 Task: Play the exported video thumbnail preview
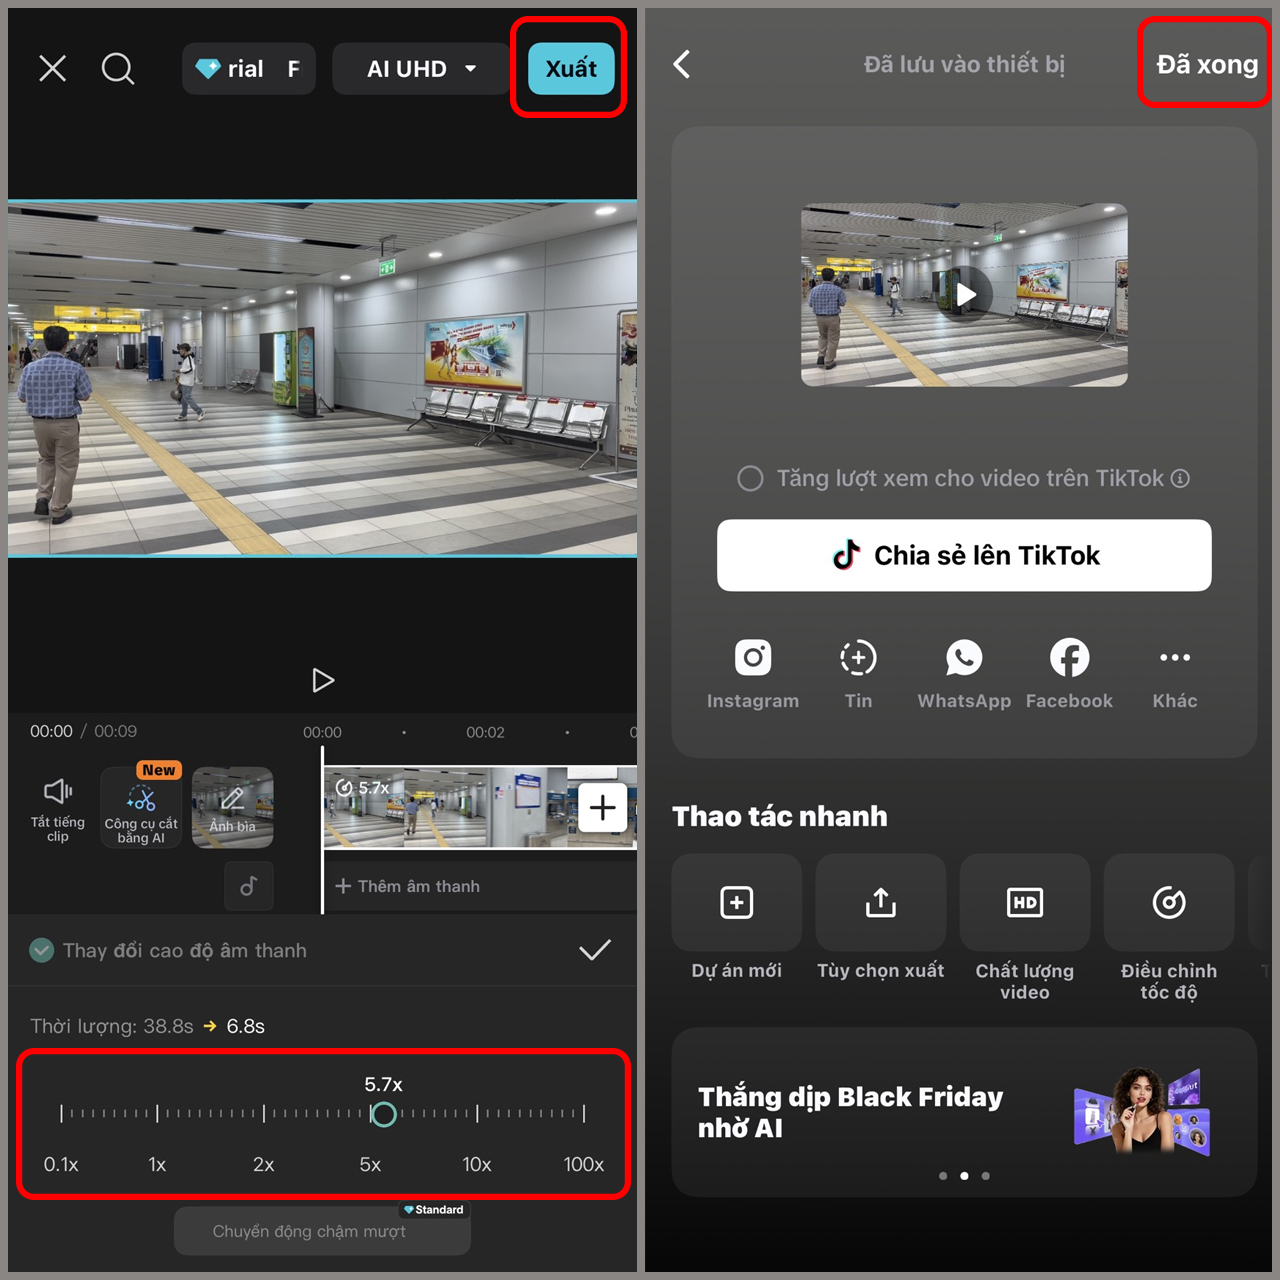[963, 294]
